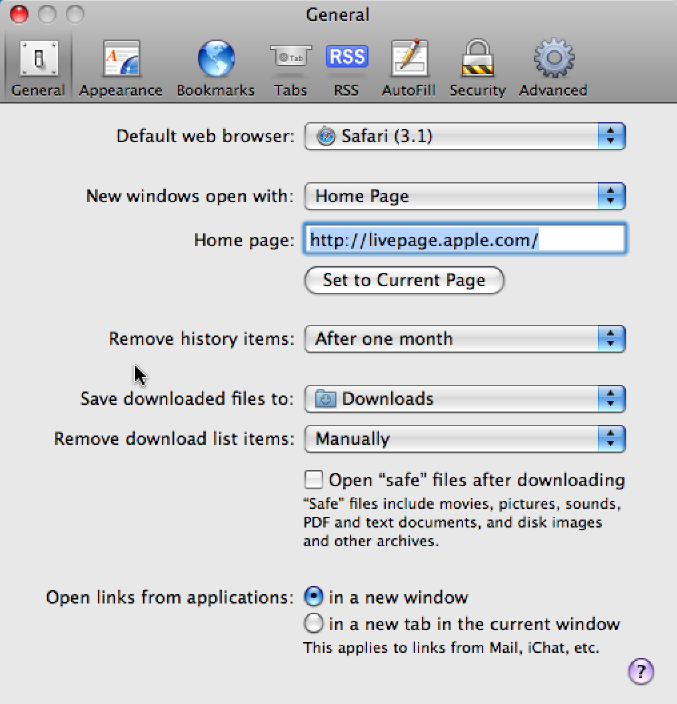Viewport: 677px width, 704px height.
Task: Click the purple help question mark button
Action: point(641,671)
